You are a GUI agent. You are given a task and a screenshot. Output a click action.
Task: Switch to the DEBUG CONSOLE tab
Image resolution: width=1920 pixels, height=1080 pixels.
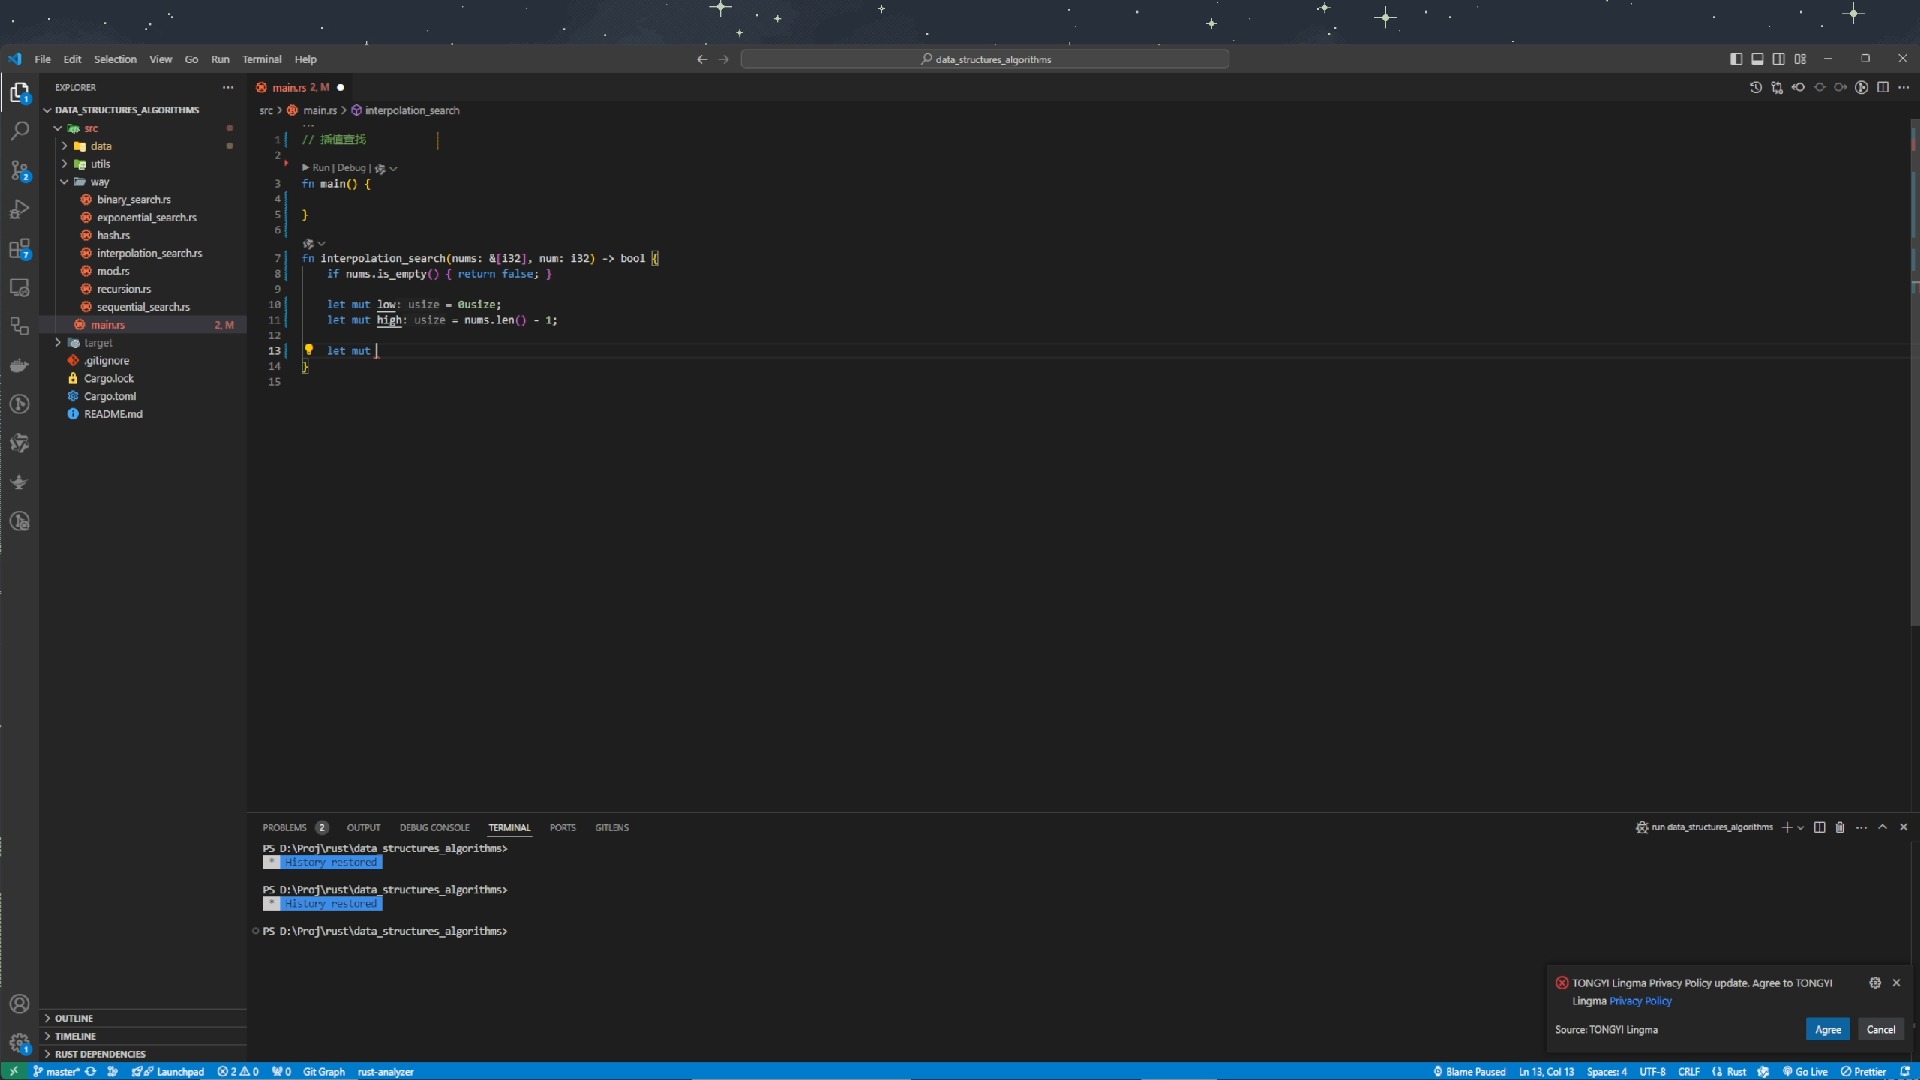434,827
